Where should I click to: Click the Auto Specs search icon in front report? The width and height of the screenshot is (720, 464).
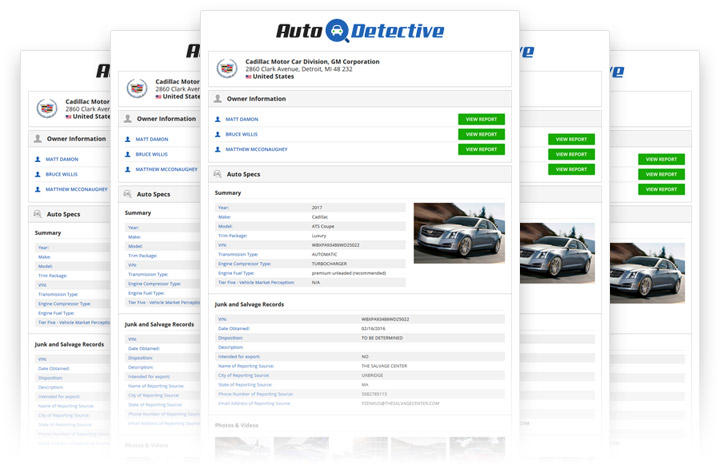pyautogui.click(x=218, y=174)
